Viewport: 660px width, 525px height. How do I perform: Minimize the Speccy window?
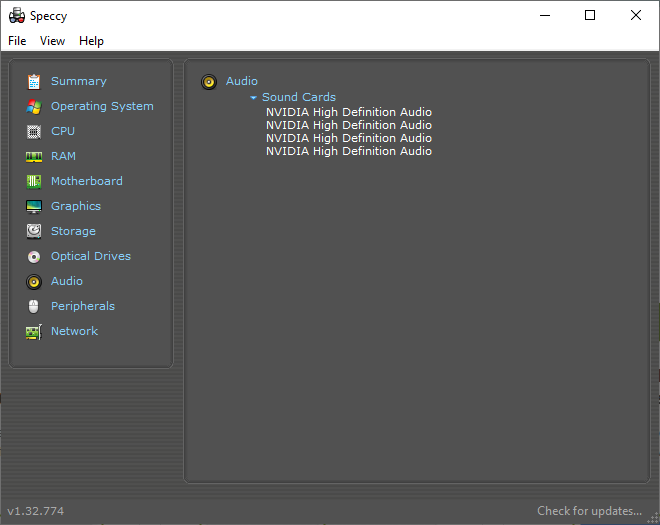point(545,16)
